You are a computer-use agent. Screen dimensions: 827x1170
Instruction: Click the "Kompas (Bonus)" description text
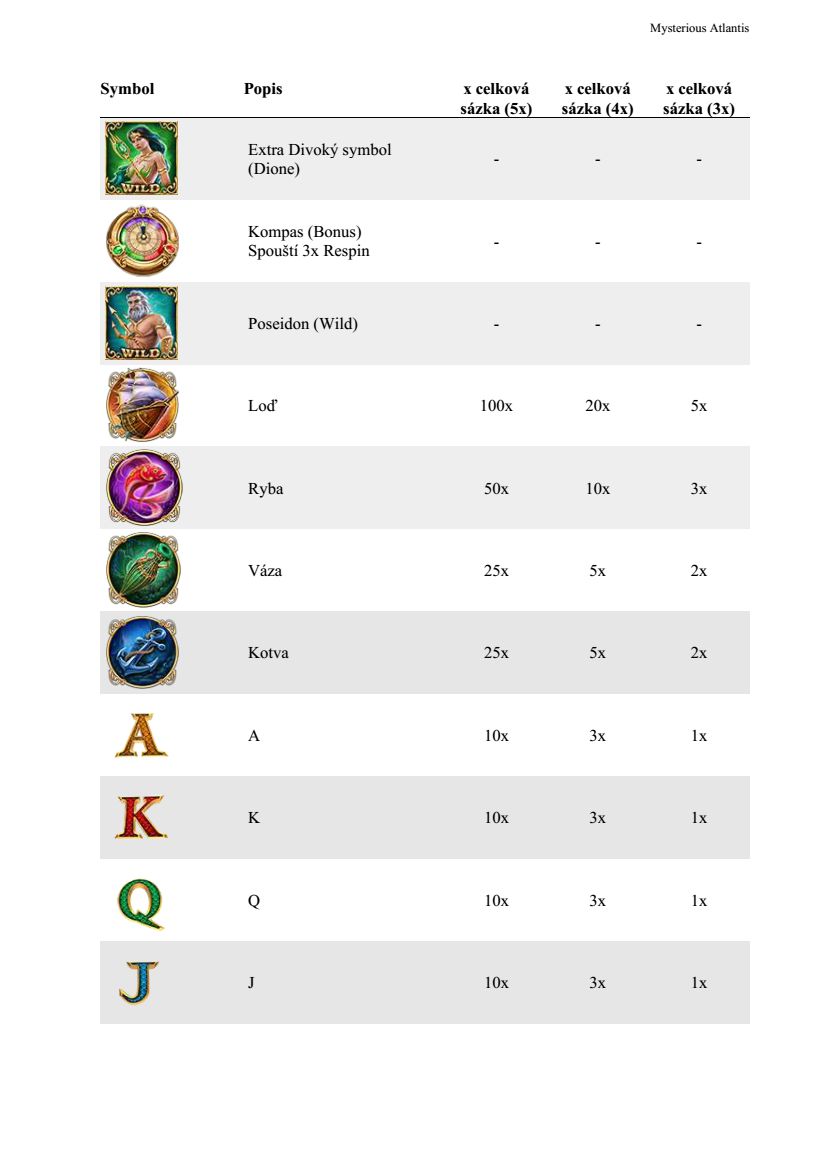pyautogui.click(x=305, y=232)
